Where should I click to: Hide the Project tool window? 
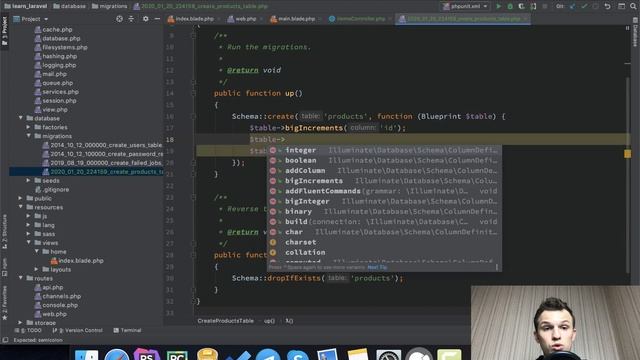click(157, 19)
